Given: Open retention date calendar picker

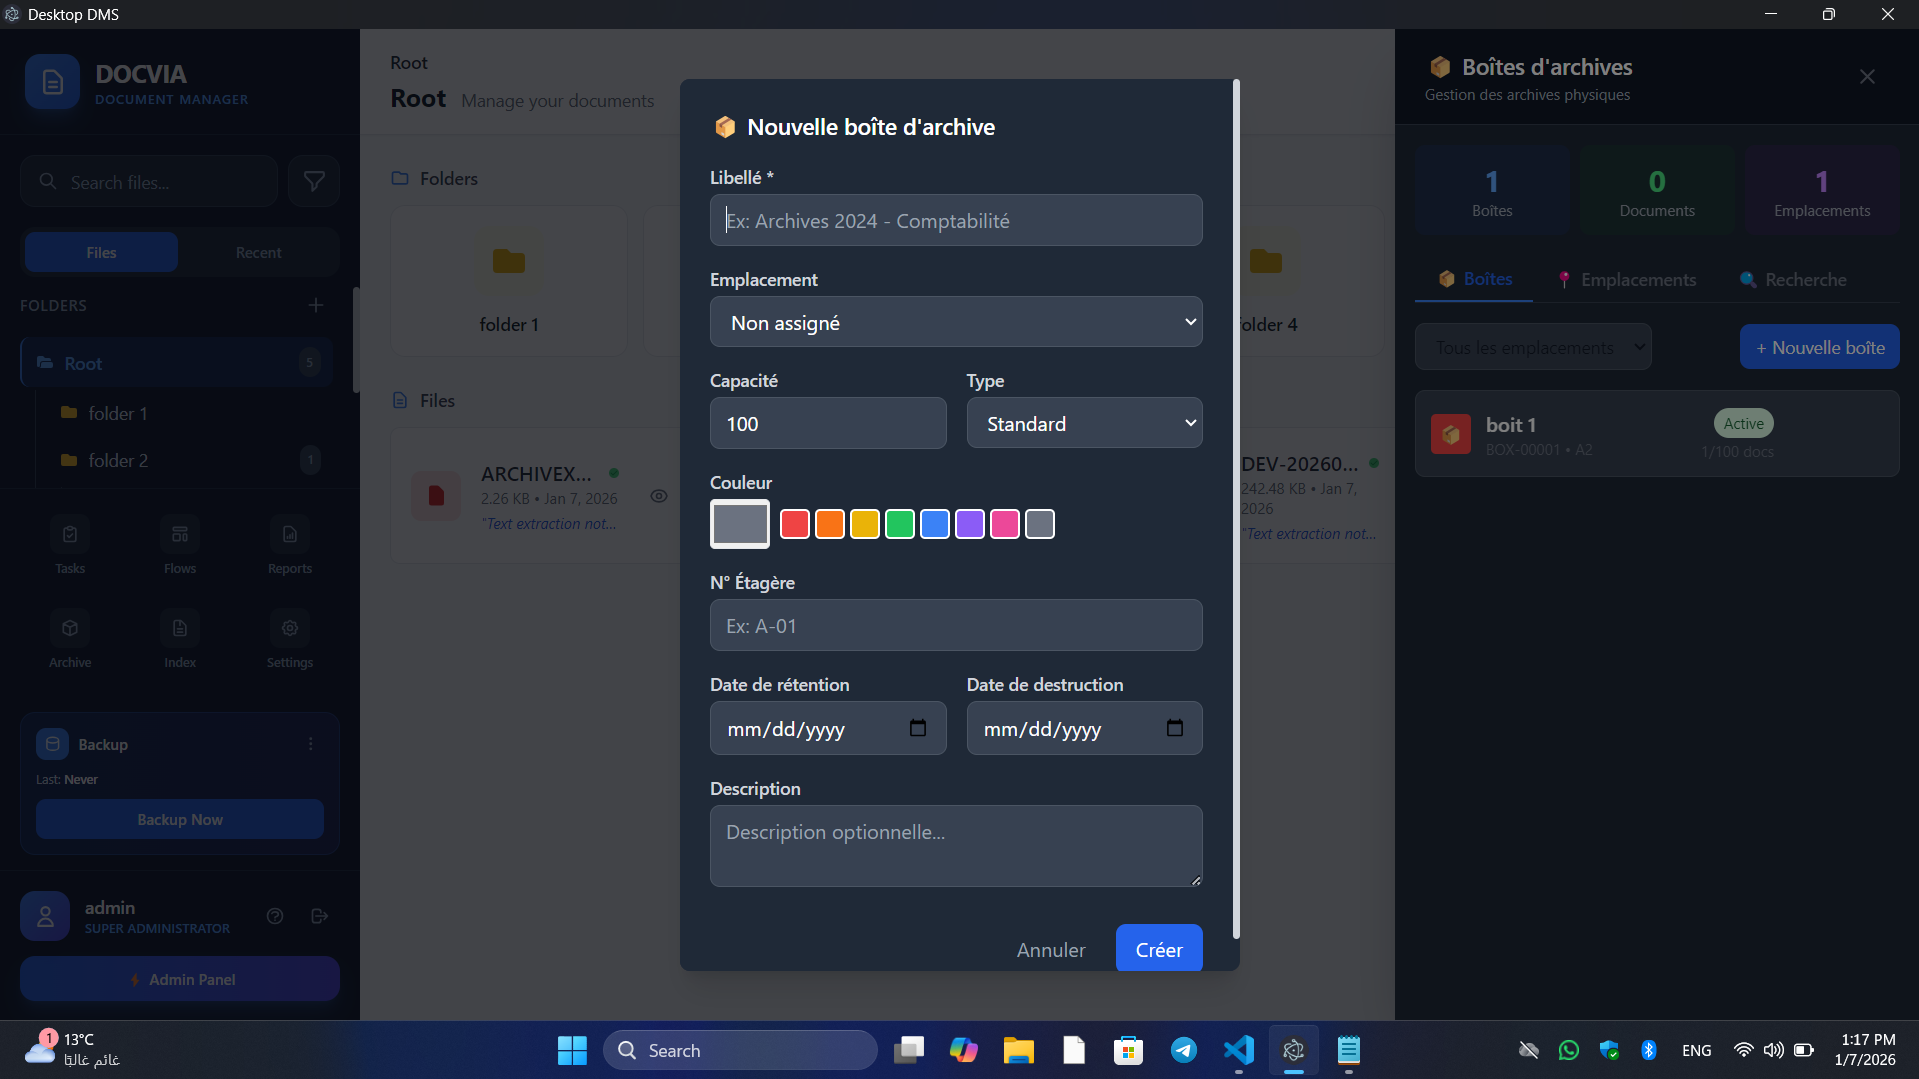Looking at the screenshot, I should point(918,728).
